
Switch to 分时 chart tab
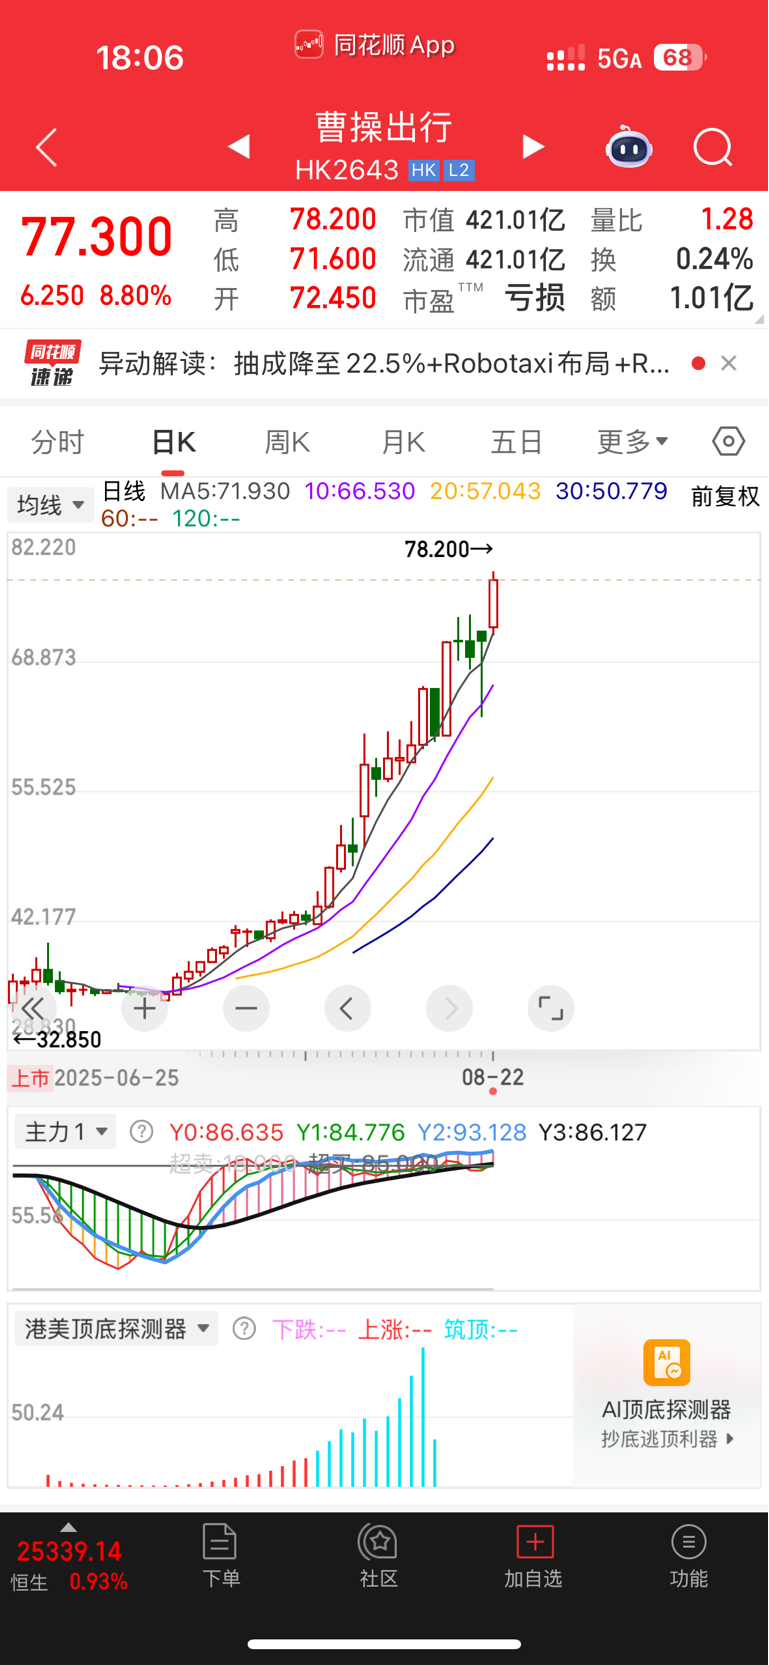point(58,442)
